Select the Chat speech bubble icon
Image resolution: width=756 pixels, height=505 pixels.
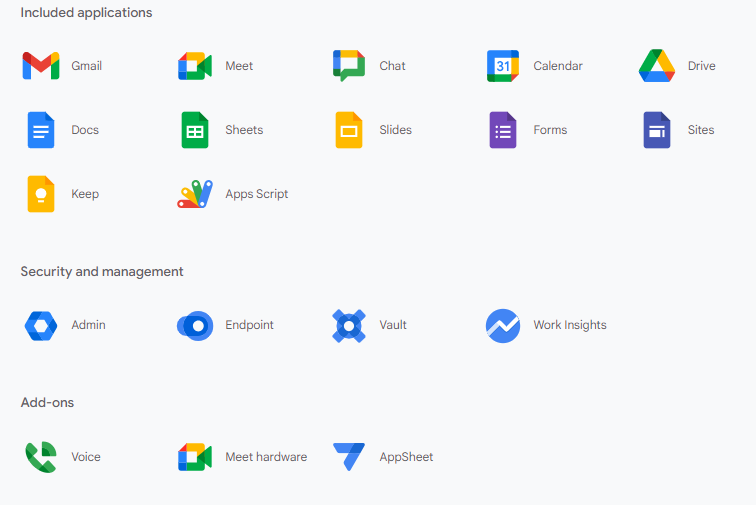pyautogui.click(x=349, y=66)
